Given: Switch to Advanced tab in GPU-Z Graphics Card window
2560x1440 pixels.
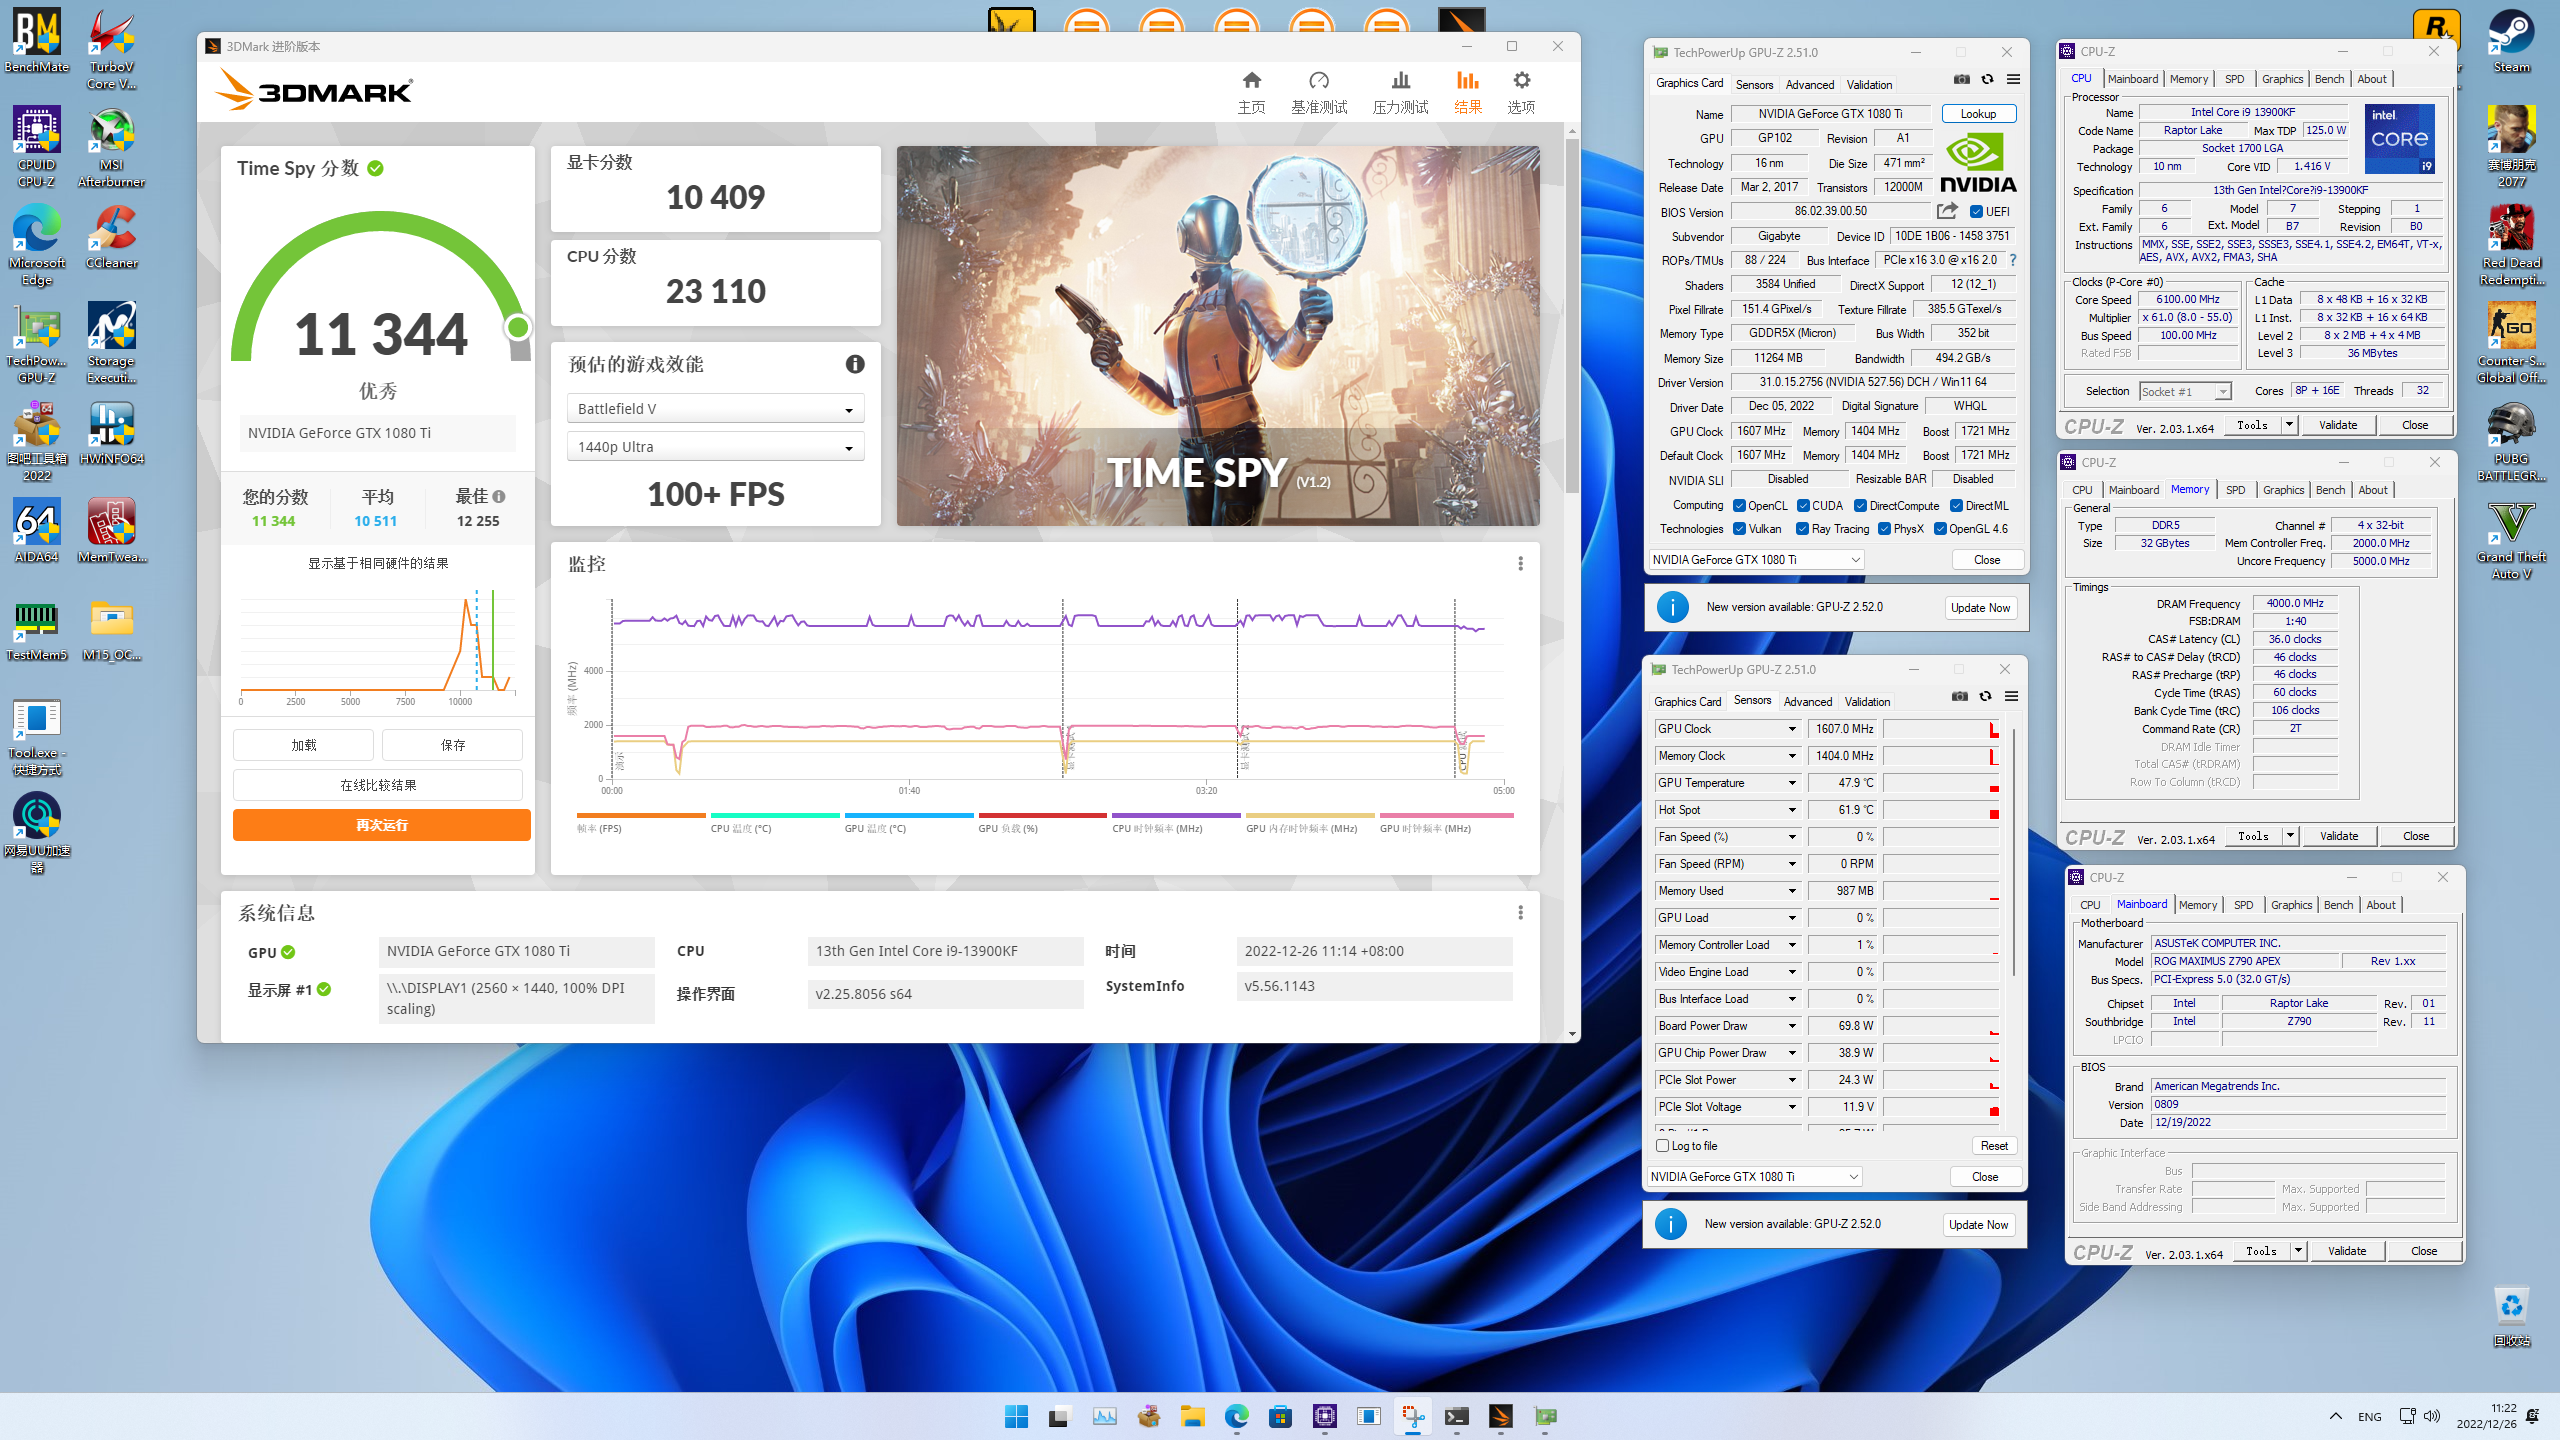Looking at the screenshot, I should pyautogui.click(x=1809, y=85).
